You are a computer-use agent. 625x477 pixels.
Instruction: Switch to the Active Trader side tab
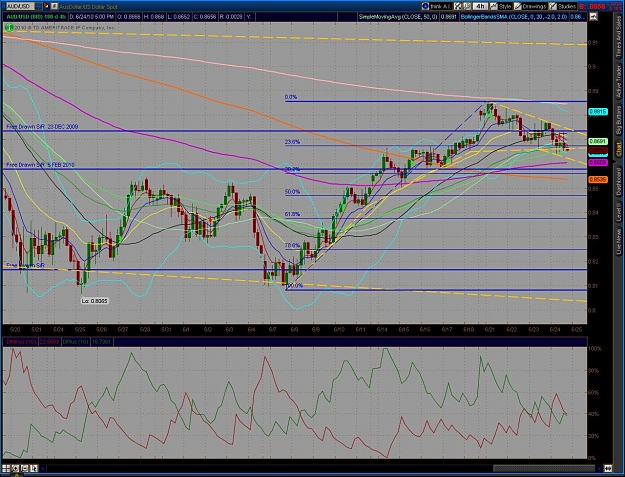(619, 82)
